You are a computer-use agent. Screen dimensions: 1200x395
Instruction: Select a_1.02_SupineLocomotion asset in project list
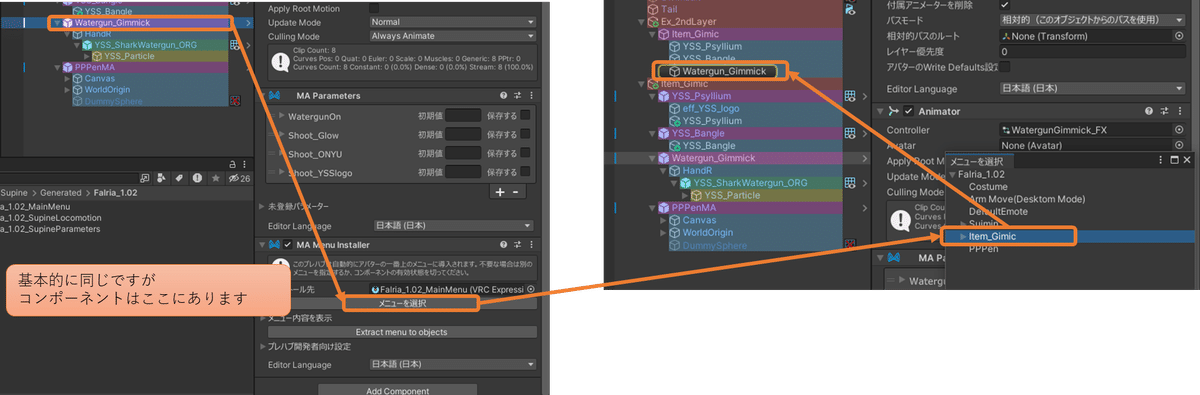click(x=51, y=217)
